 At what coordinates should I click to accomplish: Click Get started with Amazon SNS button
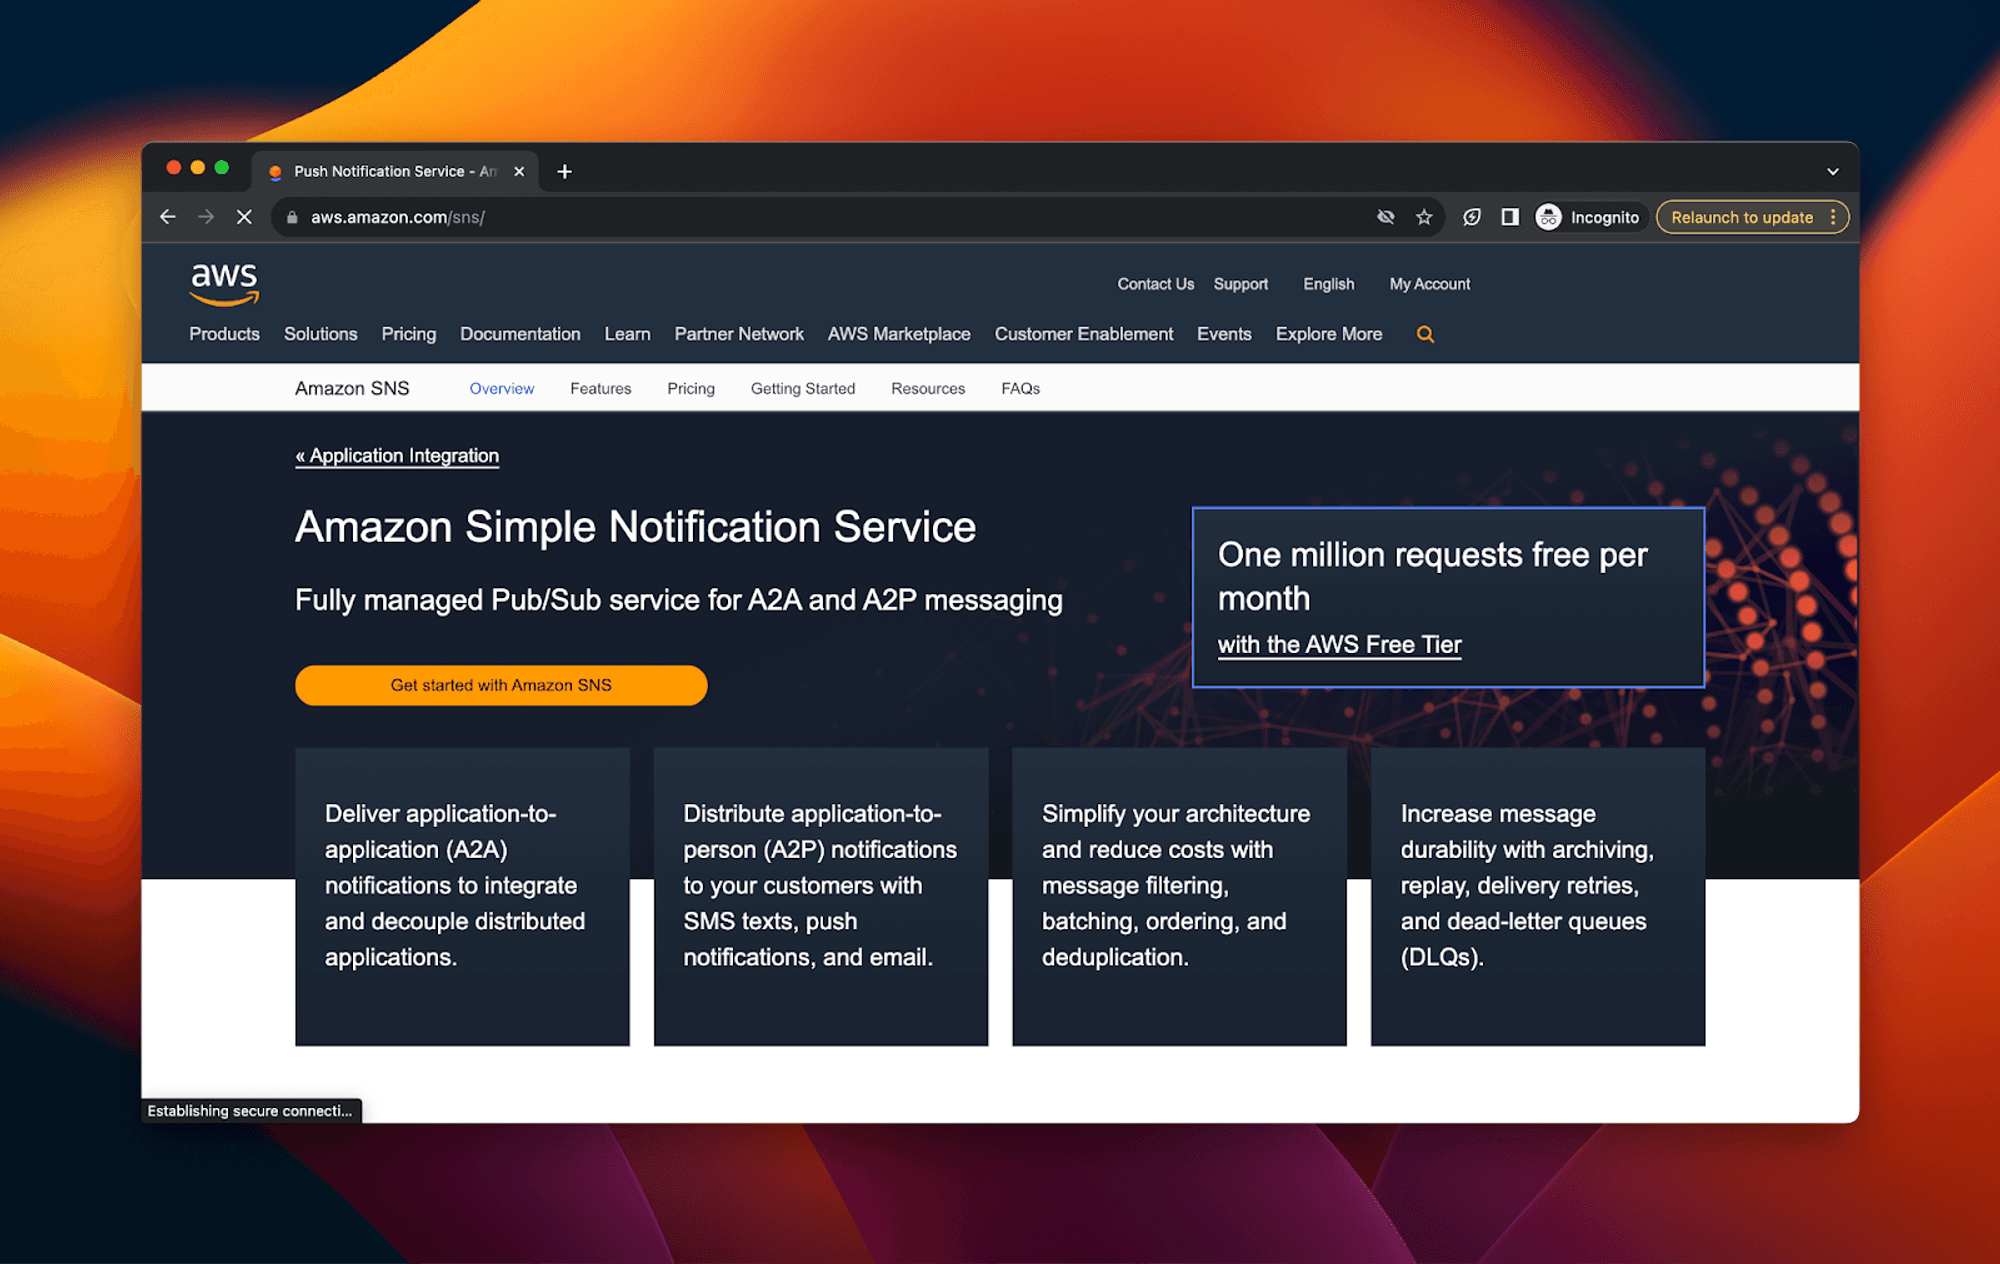tap(501, 685)
